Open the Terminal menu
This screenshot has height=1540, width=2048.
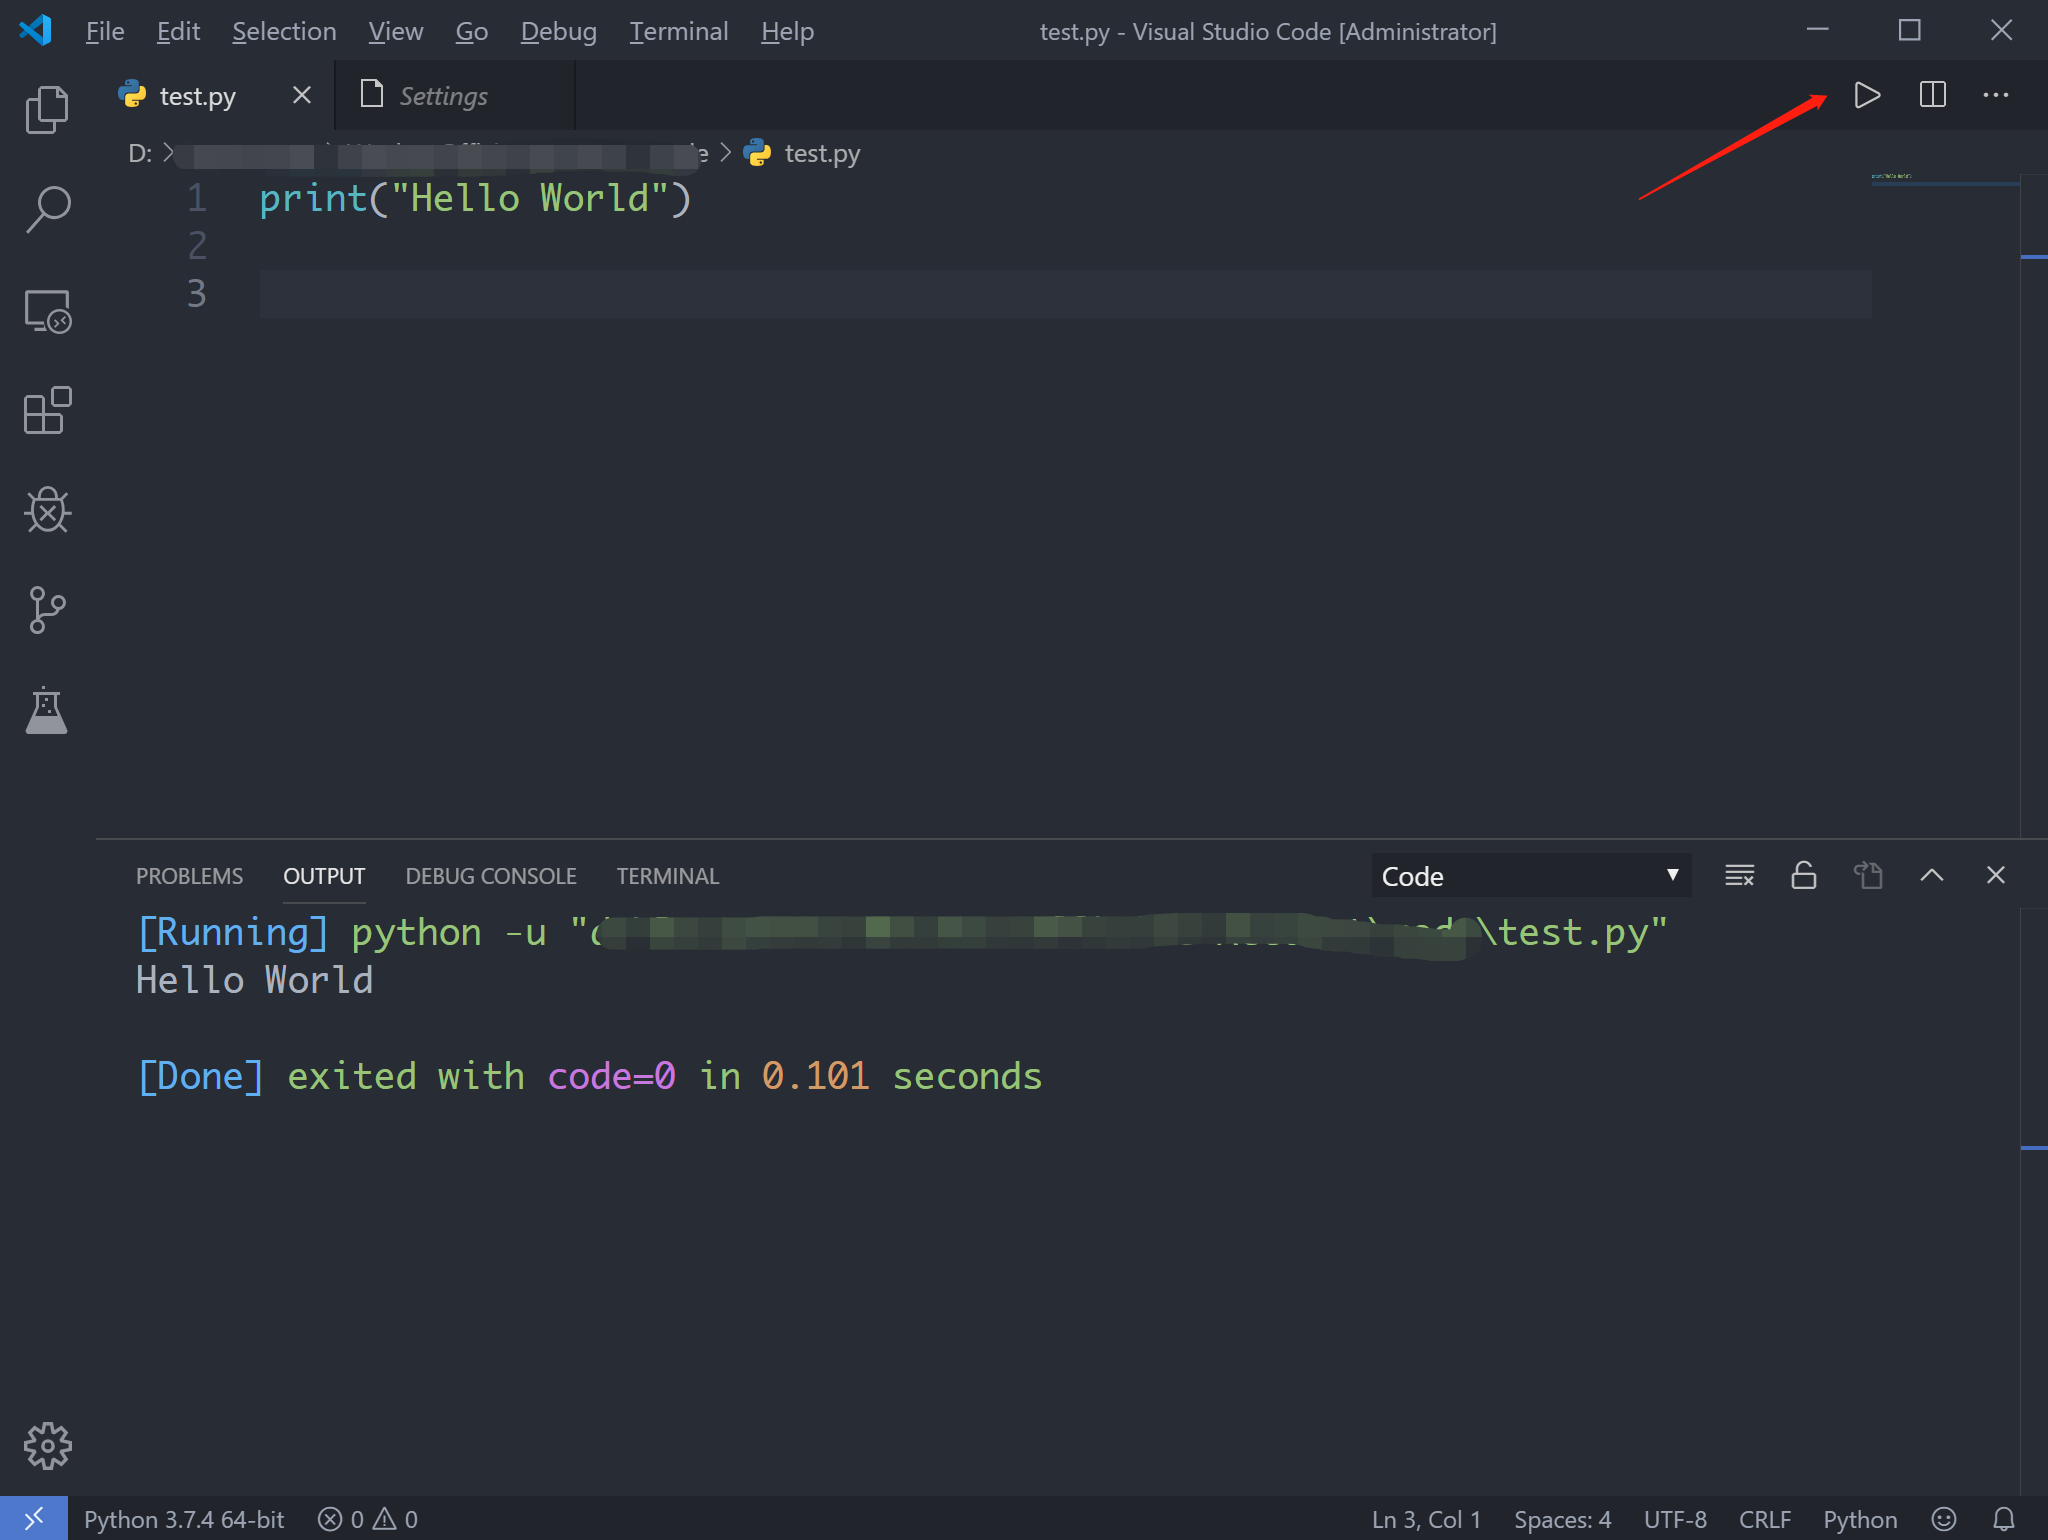coord(679,31)
